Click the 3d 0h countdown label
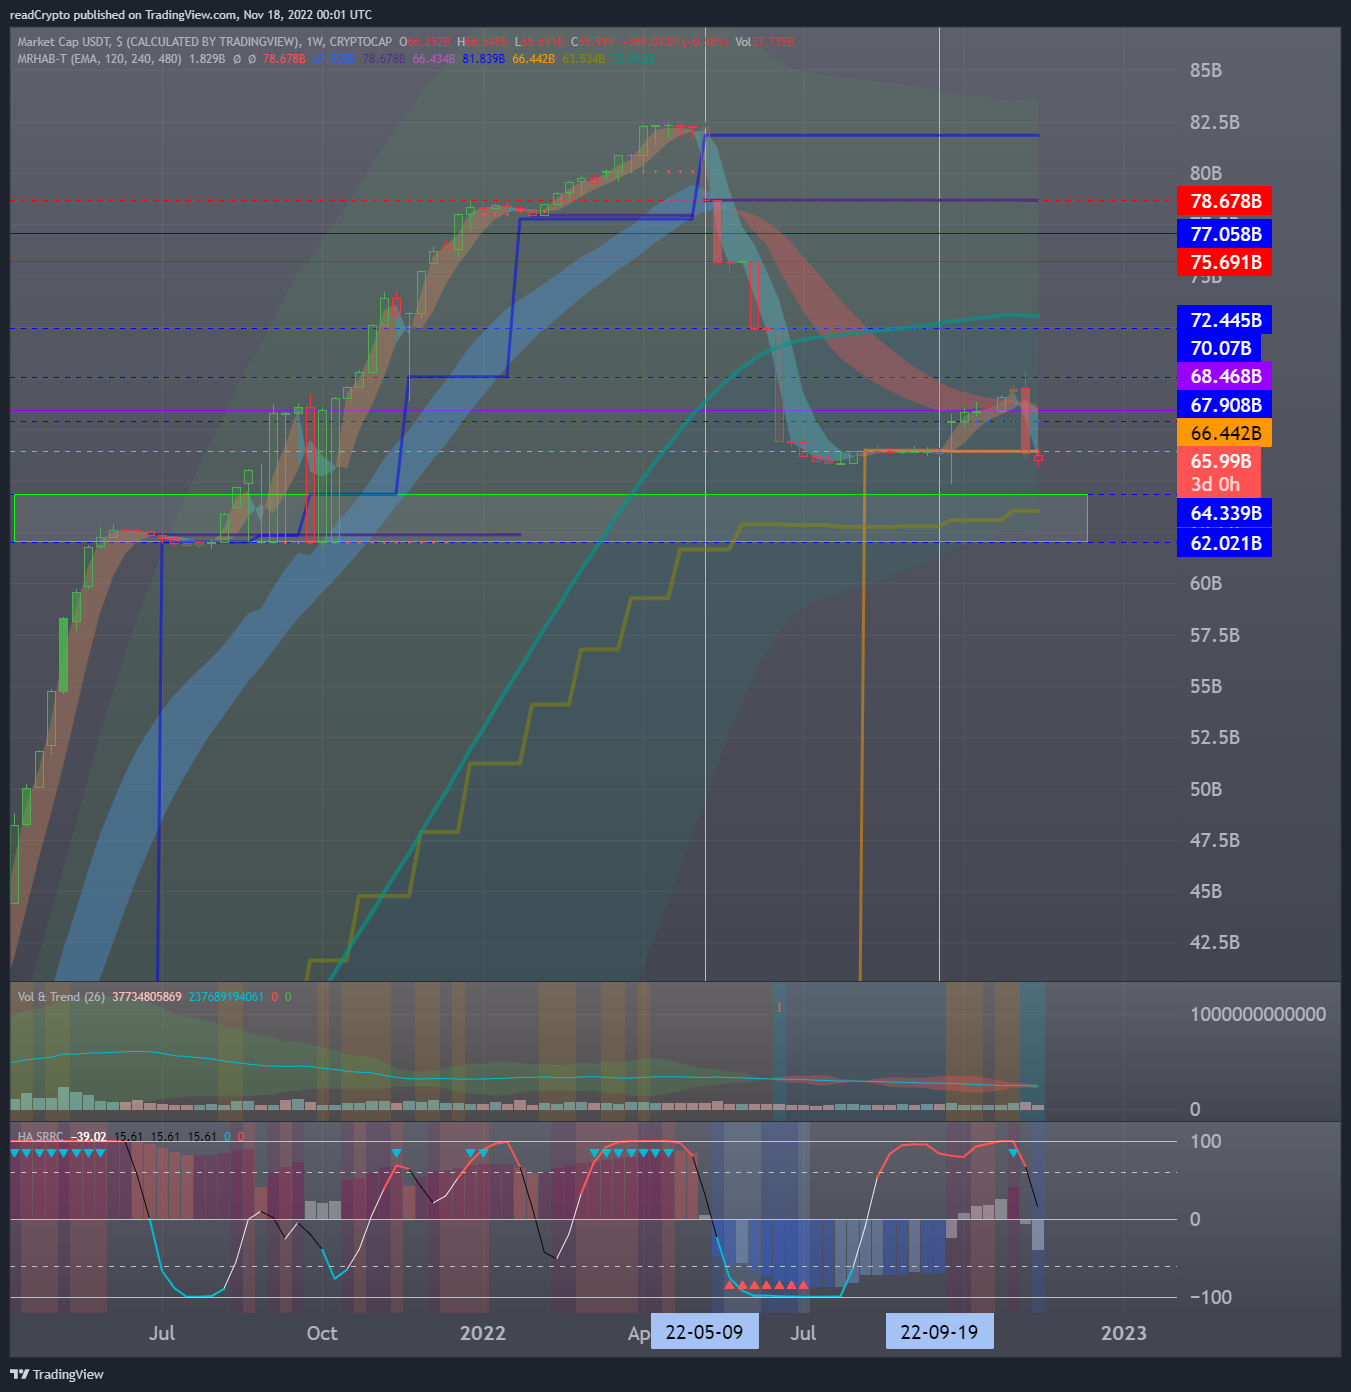This screenshot has width=1351, height=1392. [1215, 485]
